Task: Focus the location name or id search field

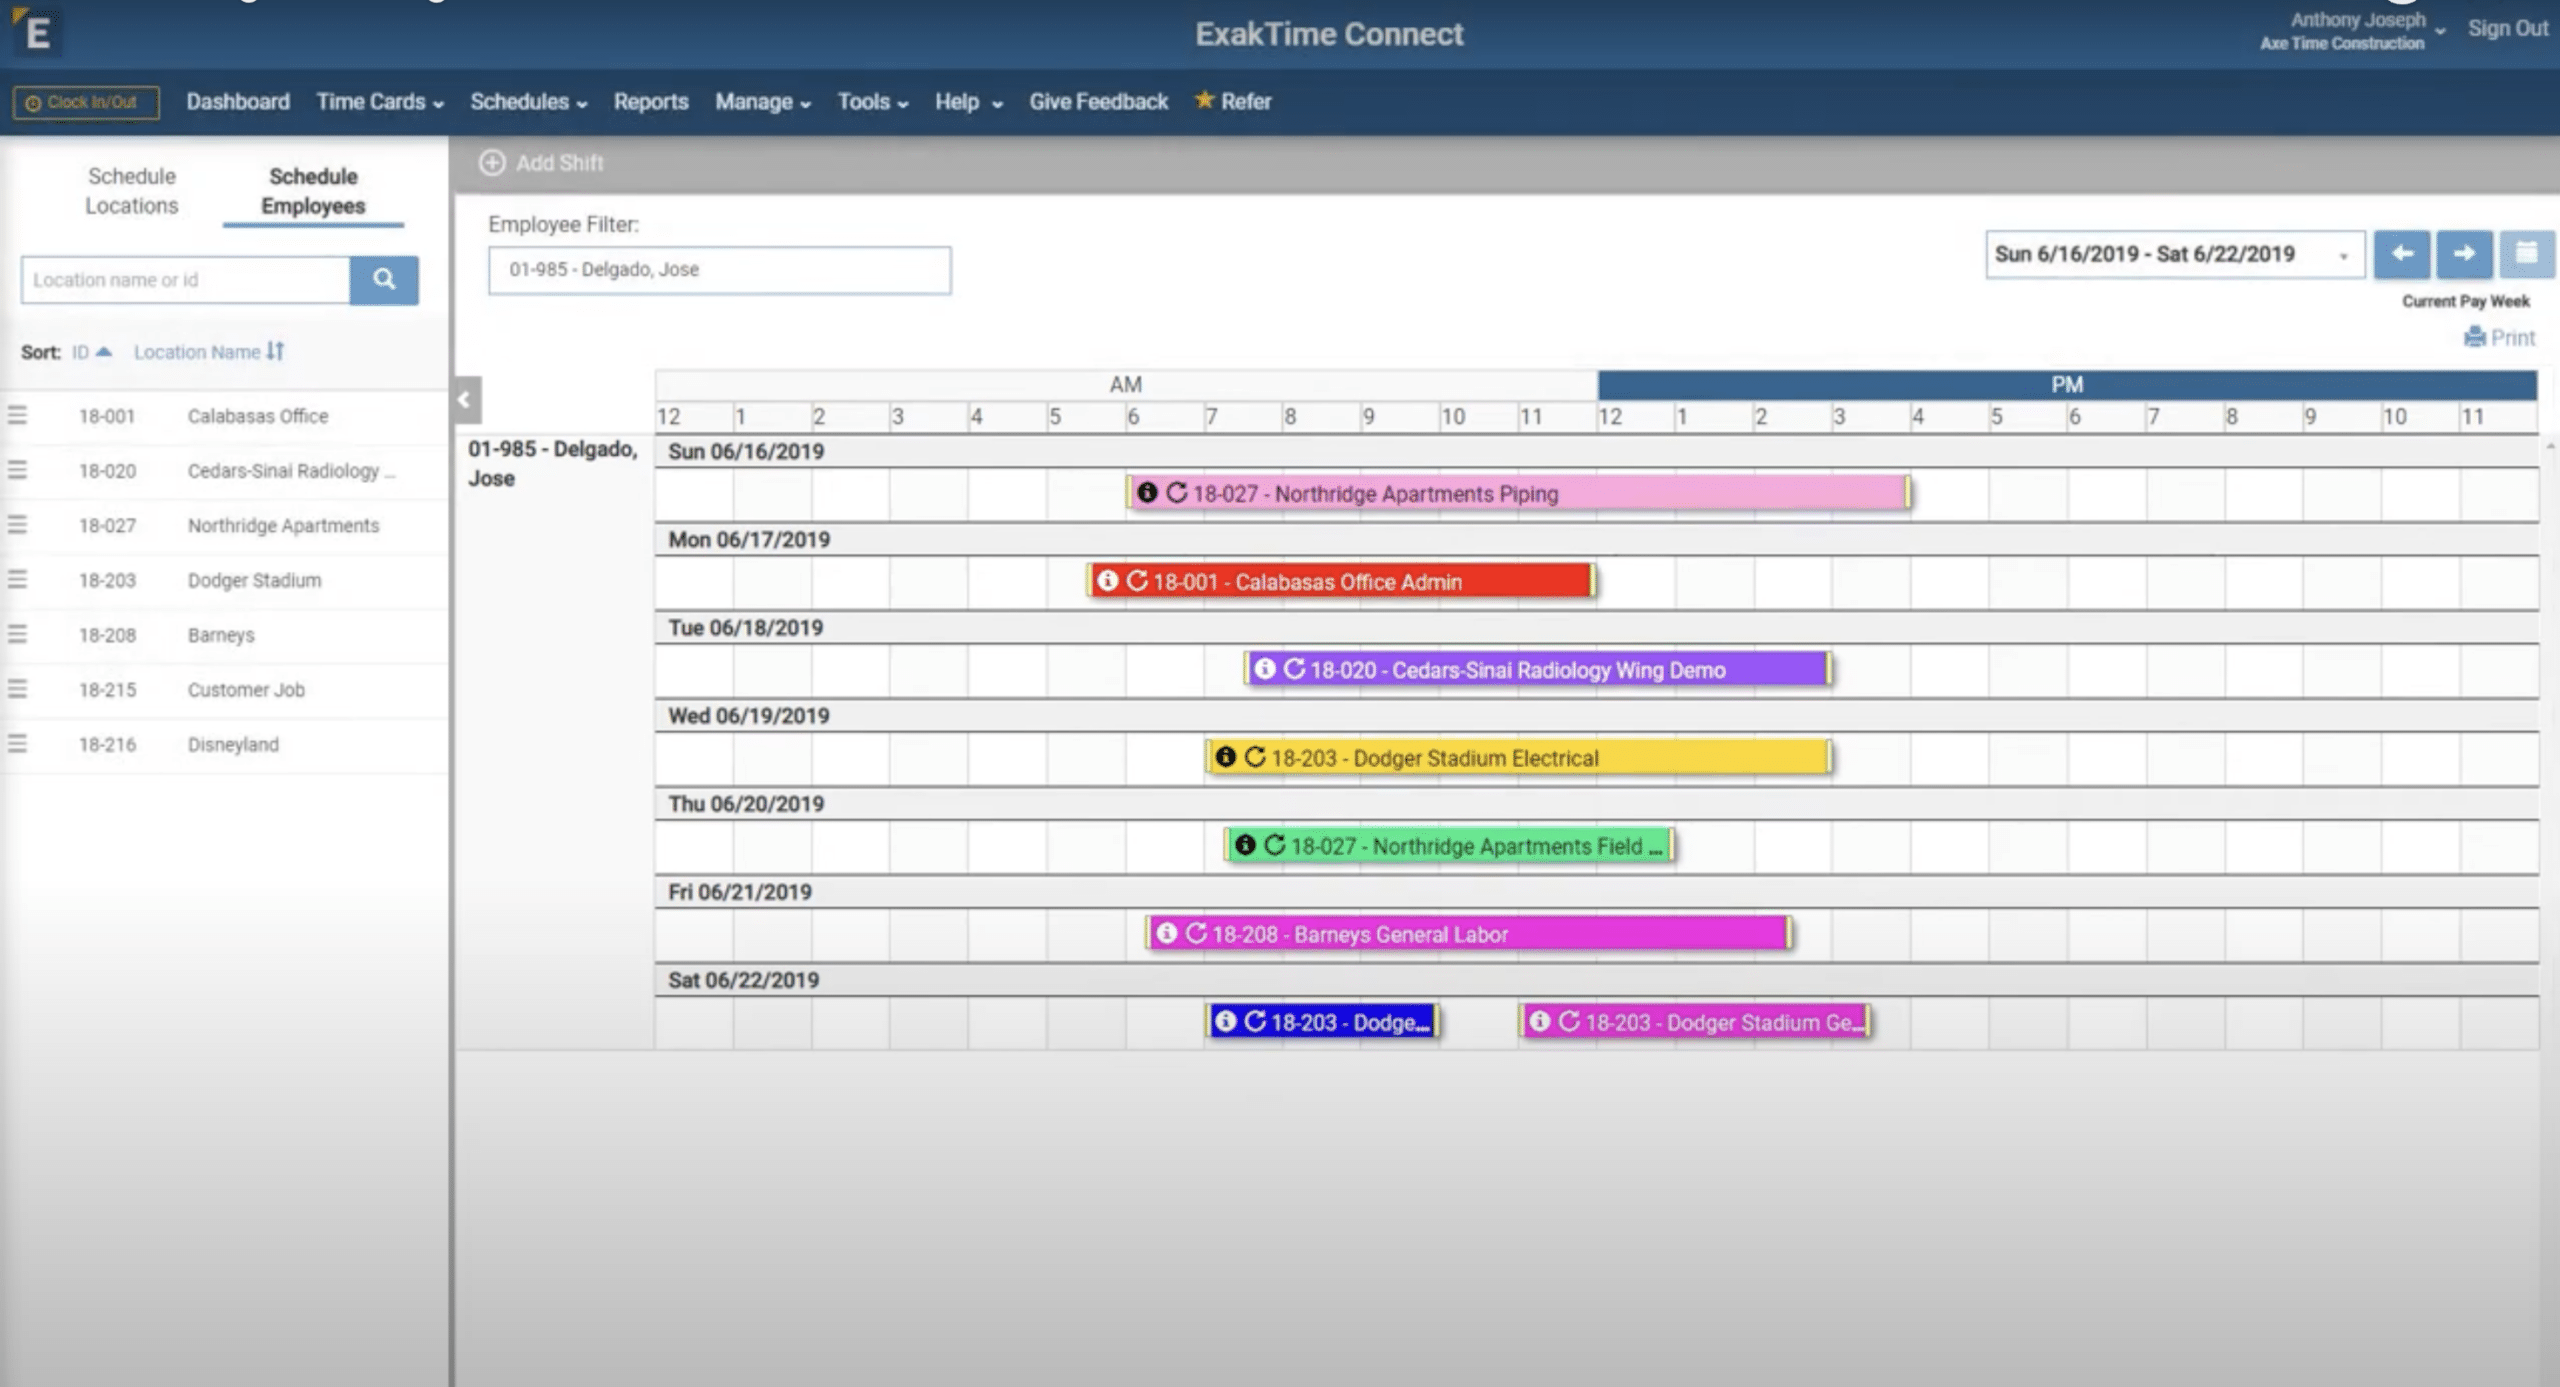Action: coord(186,280)
